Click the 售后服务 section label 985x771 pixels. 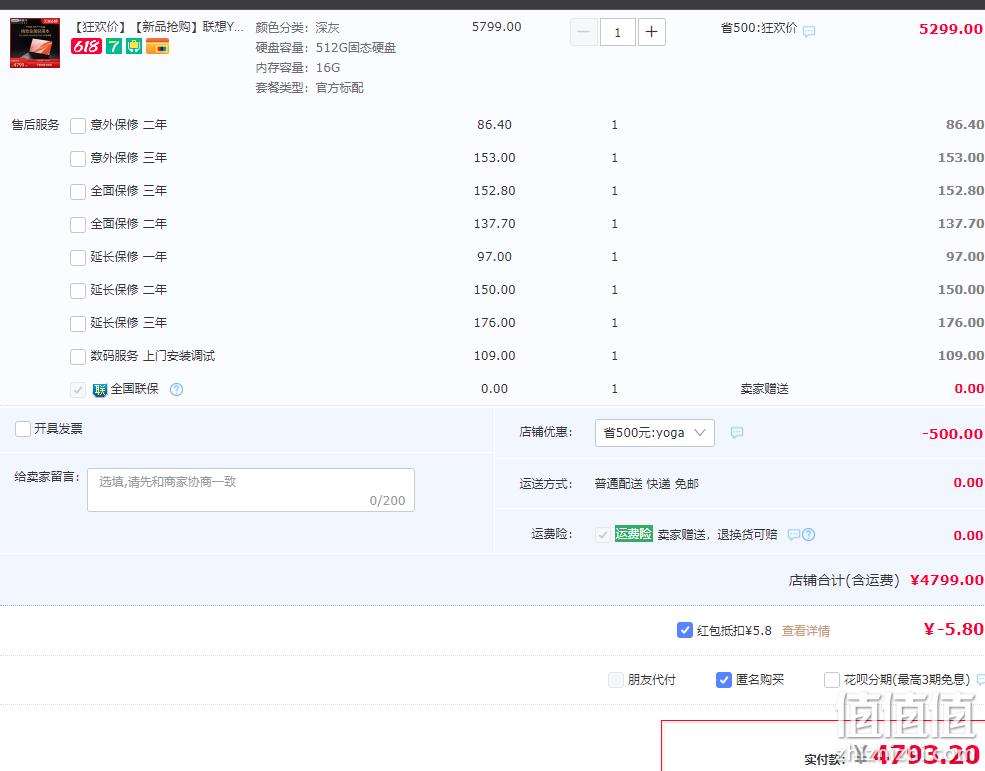coord(35,125)
